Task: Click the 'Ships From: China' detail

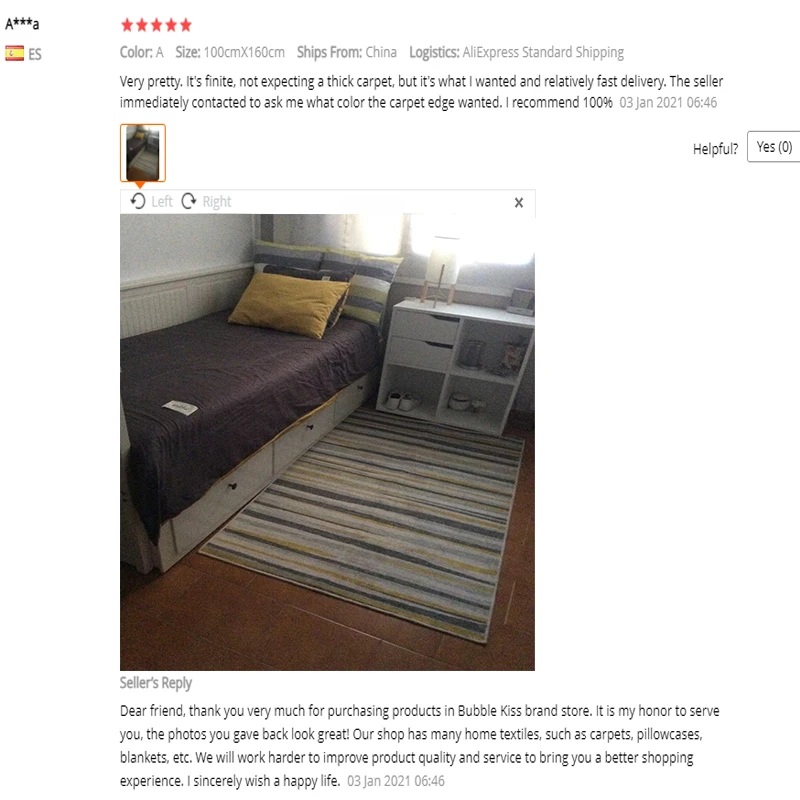Action: tap(347, 52)
